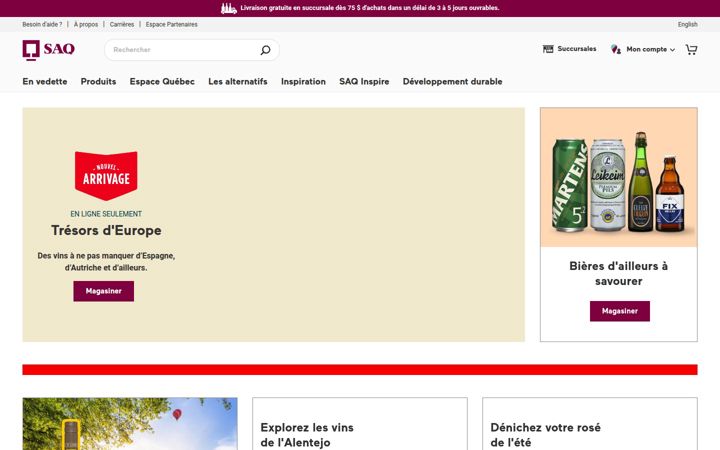Switch language to English
Viewport: 720px width, 450px height.
(x=687, y=24)
